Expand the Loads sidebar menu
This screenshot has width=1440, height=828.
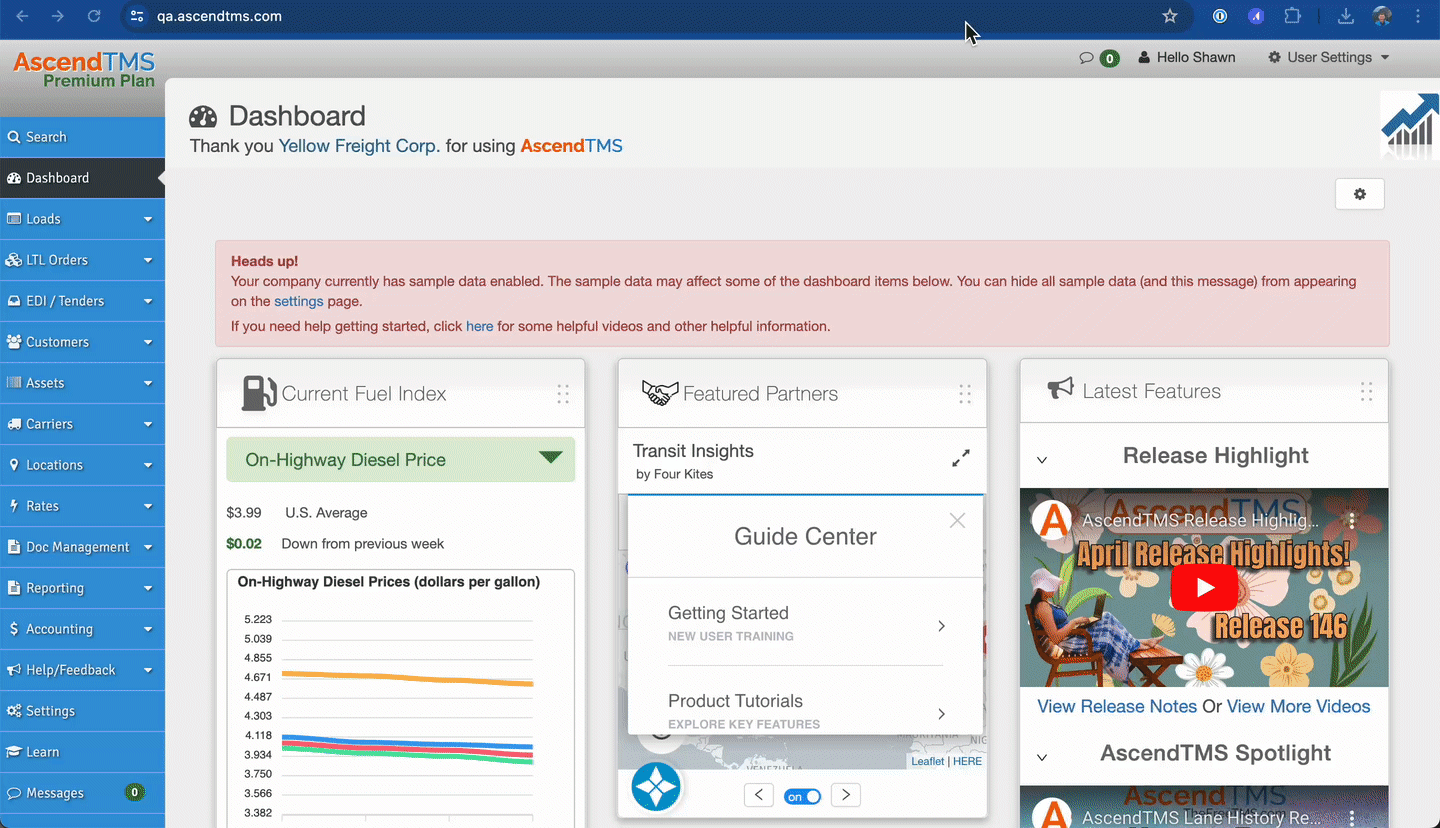coord(82,219)
